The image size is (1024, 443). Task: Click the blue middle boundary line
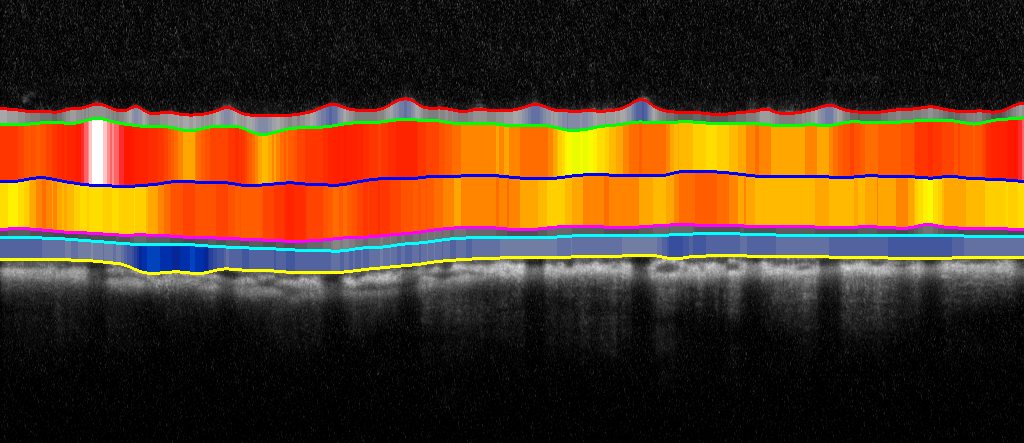(x=512, y=176)
